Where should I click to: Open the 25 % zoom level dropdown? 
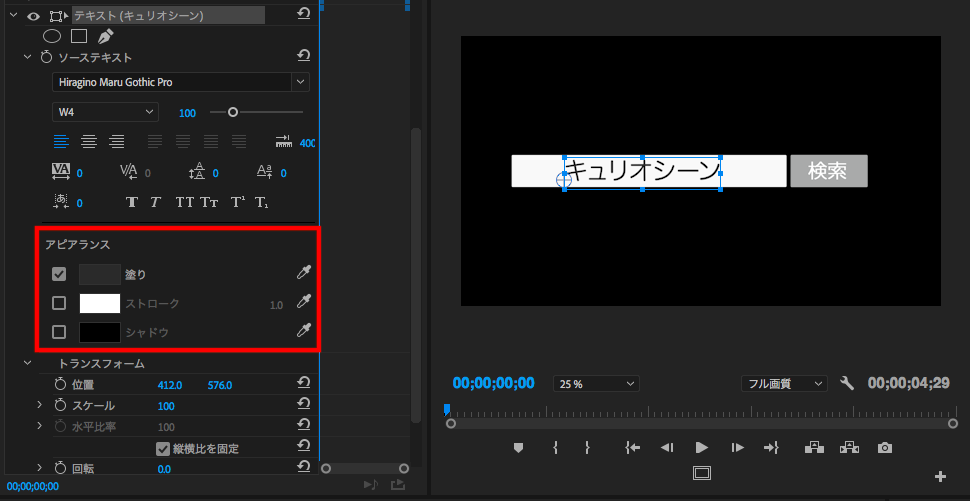tap(597, 383)
